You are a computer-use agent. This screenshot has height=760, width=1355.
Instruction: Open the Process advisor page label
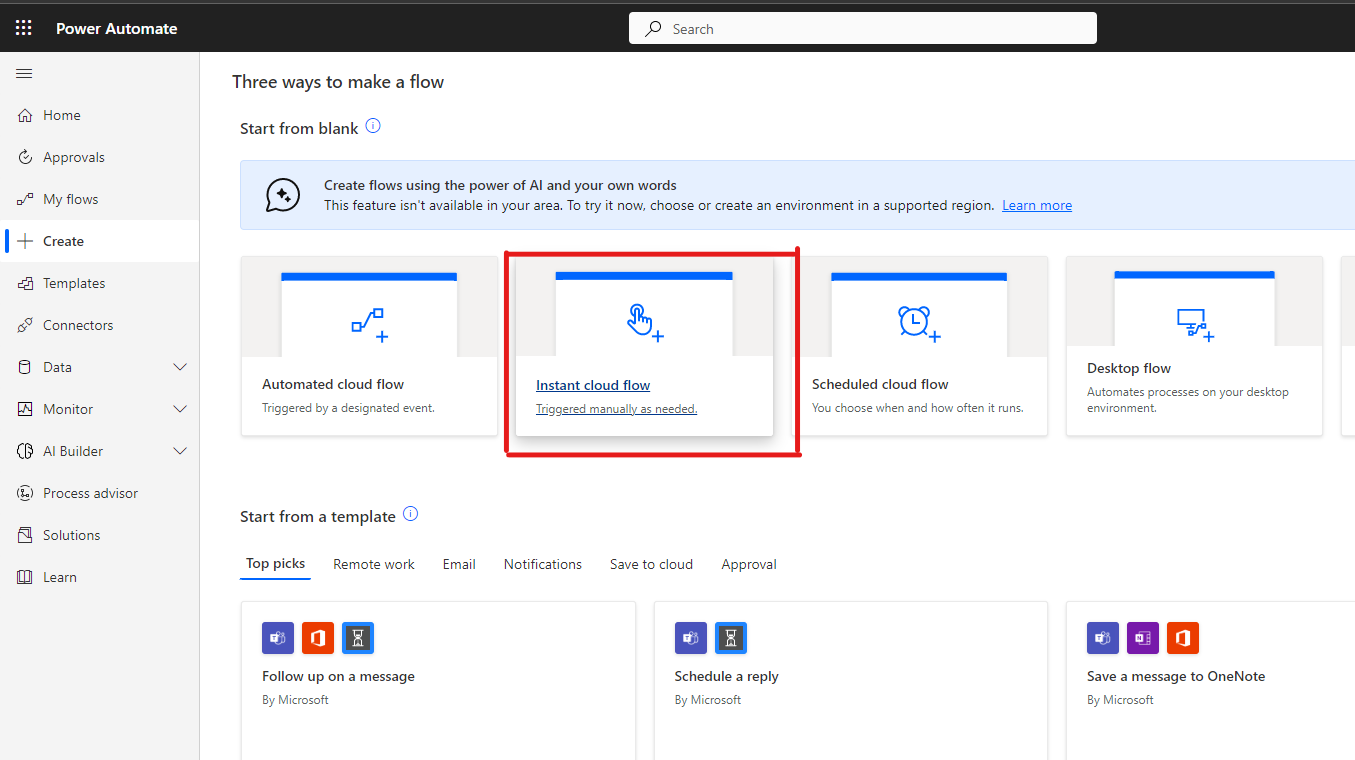pyautogui.click(x=91, y=493)
